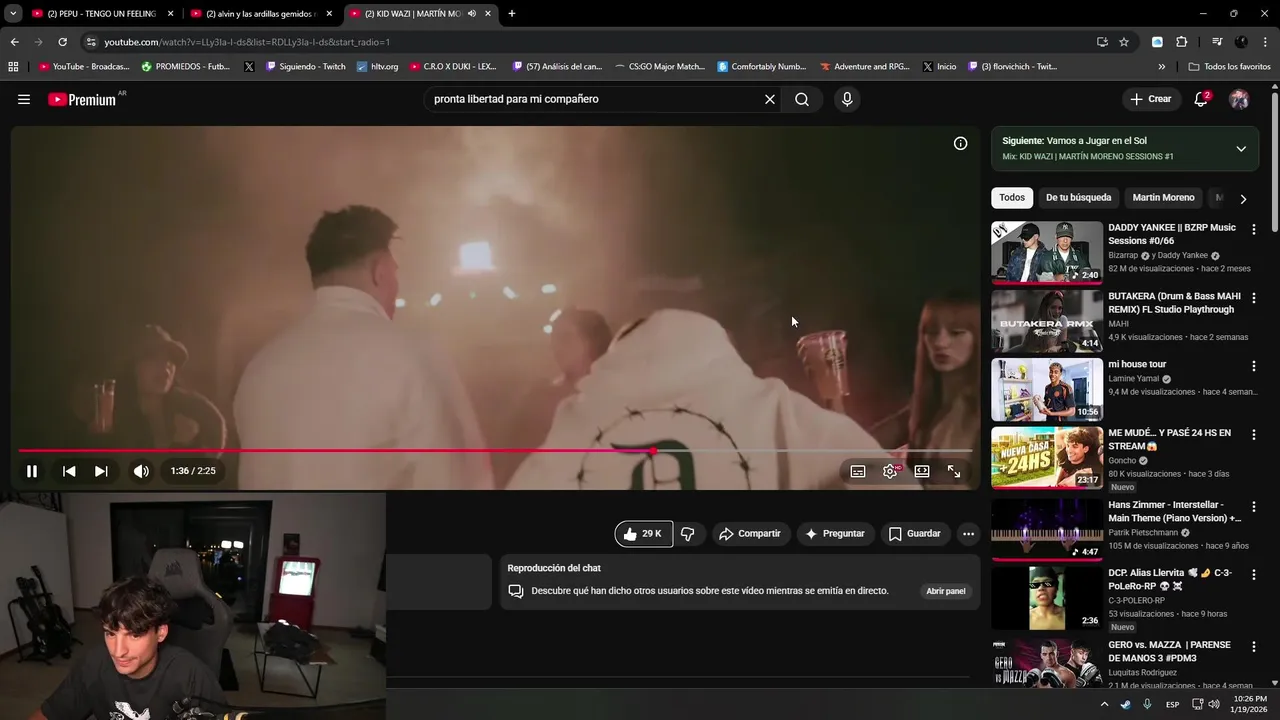This screenshot has width=1280, height=720.
Task: Open the Chrome apps grid shortcut
Action: point(13,66)
